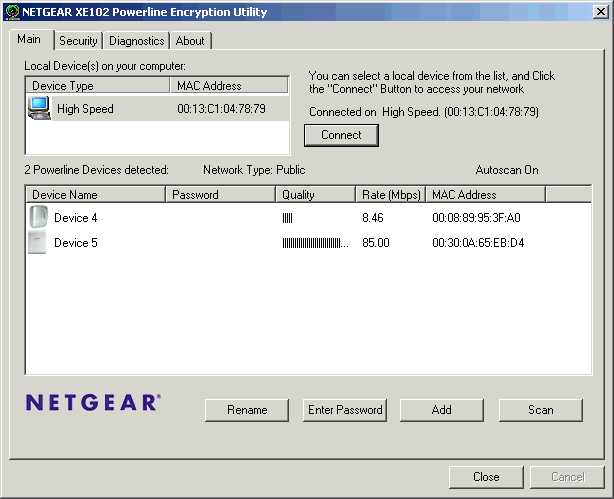Viewport: 614px width, 499px height.
Task: Open the About tab
Action: point(190,41)
